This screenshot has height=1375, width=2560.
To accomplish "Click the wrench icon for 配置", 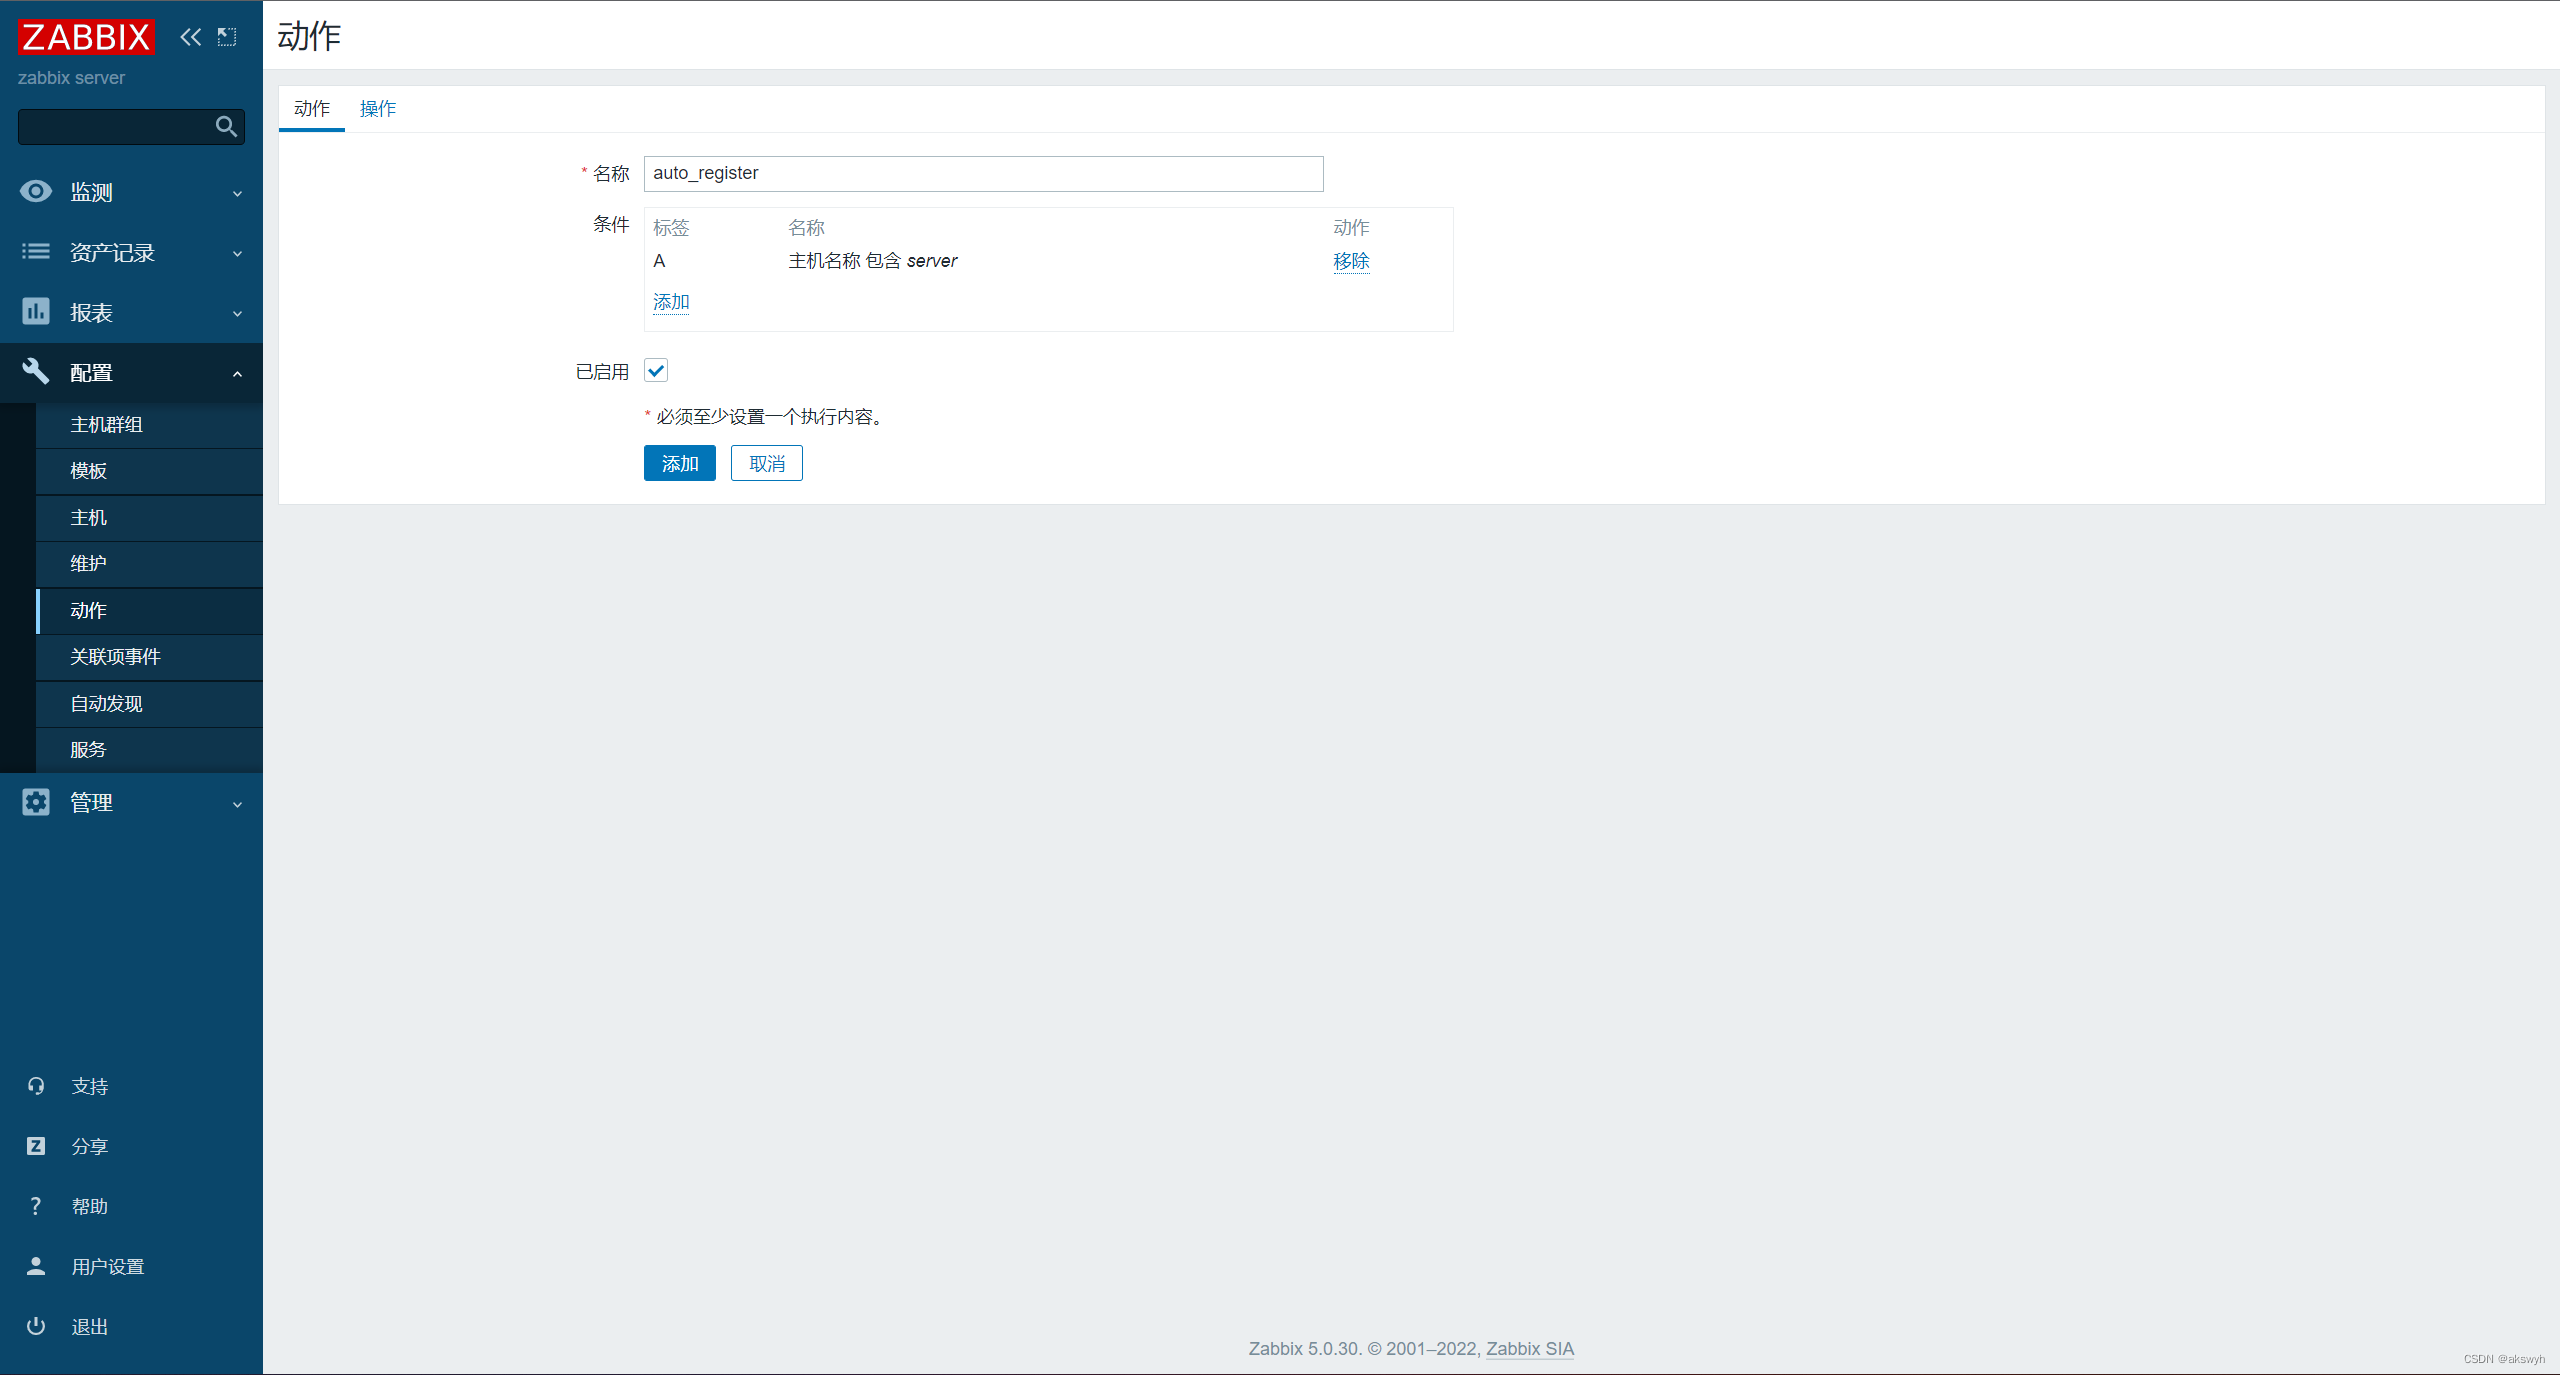I will coord(36,371).
